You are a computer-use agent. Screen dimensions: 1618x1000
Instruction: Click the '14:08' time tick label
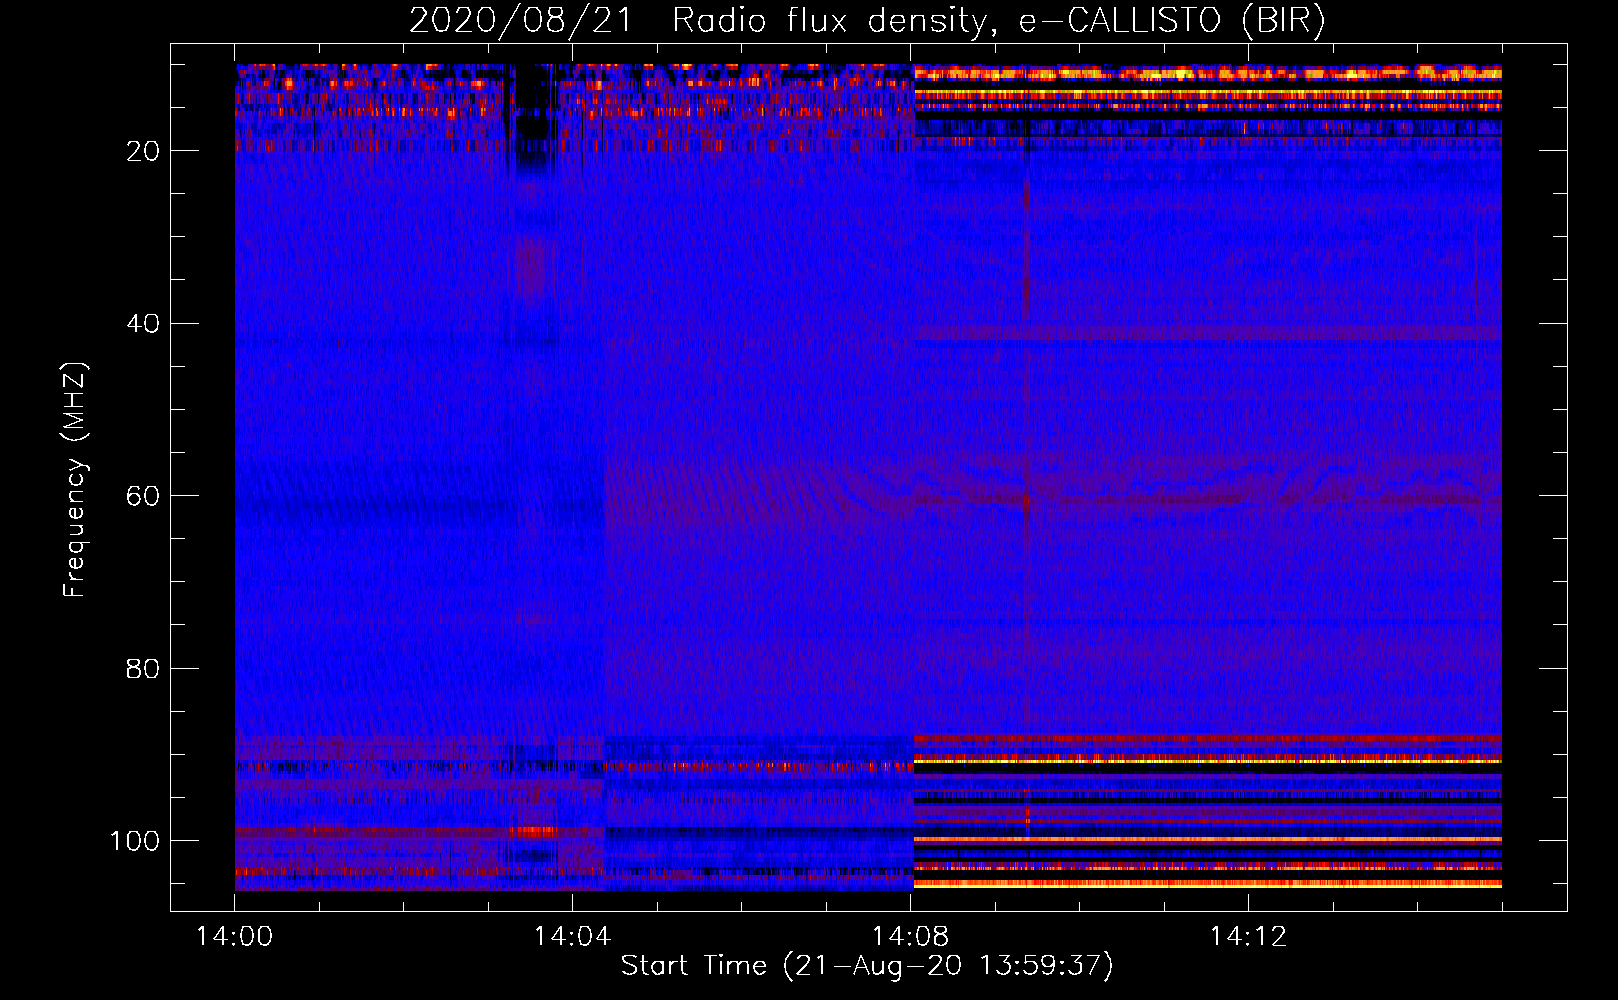click(x=910, y=937)
